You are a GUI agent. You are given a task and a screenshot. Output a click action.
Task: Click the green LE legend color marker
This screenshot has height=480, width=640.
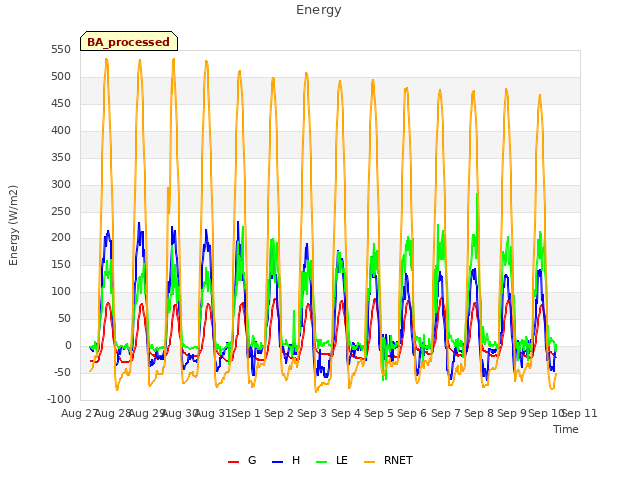(322, 462)
